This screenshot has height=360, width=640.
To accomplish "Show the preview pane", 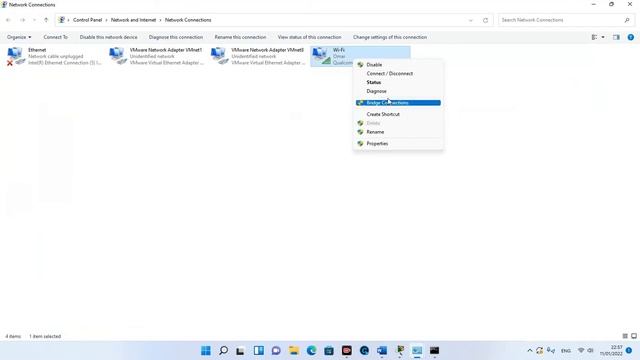I will (616, 37).
